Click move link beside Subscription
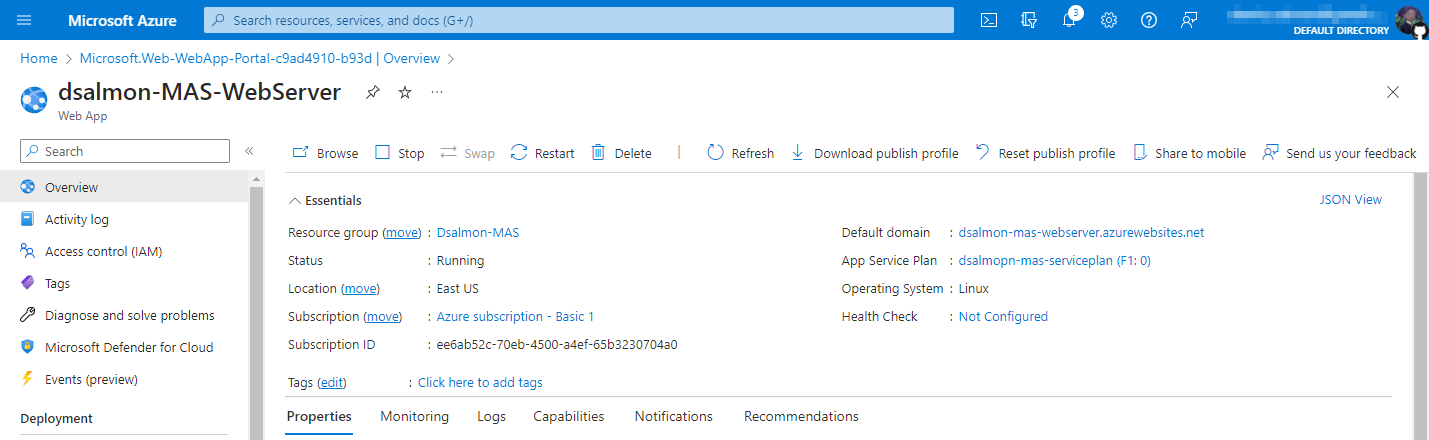 (382, 316)
